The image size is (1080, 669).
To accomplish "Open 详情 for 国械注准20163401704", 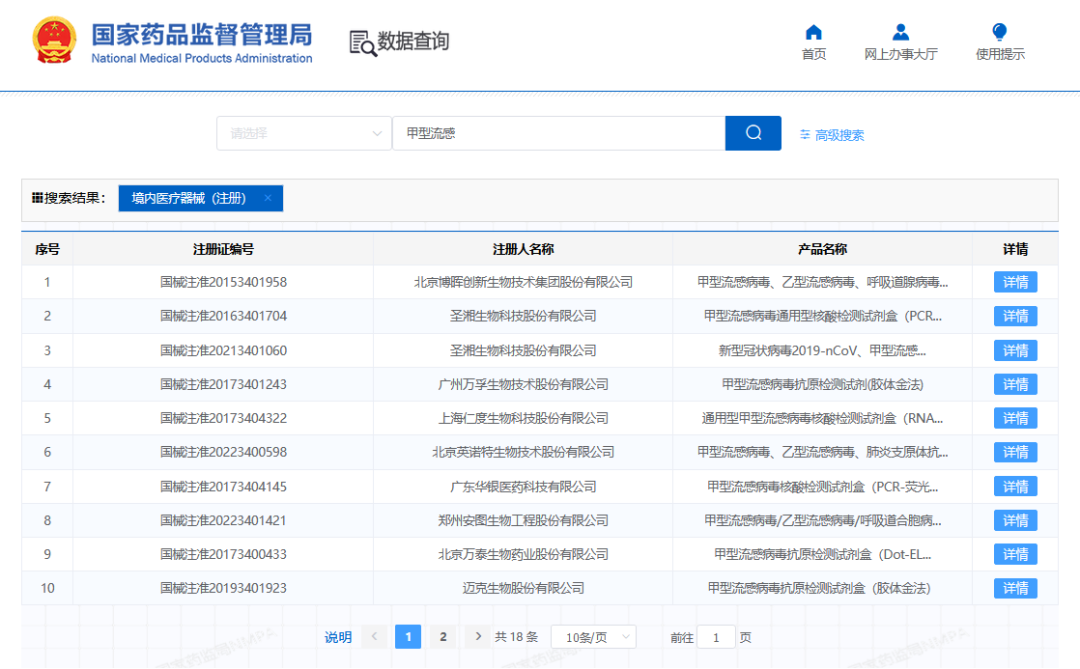I will coord(1015,316).
